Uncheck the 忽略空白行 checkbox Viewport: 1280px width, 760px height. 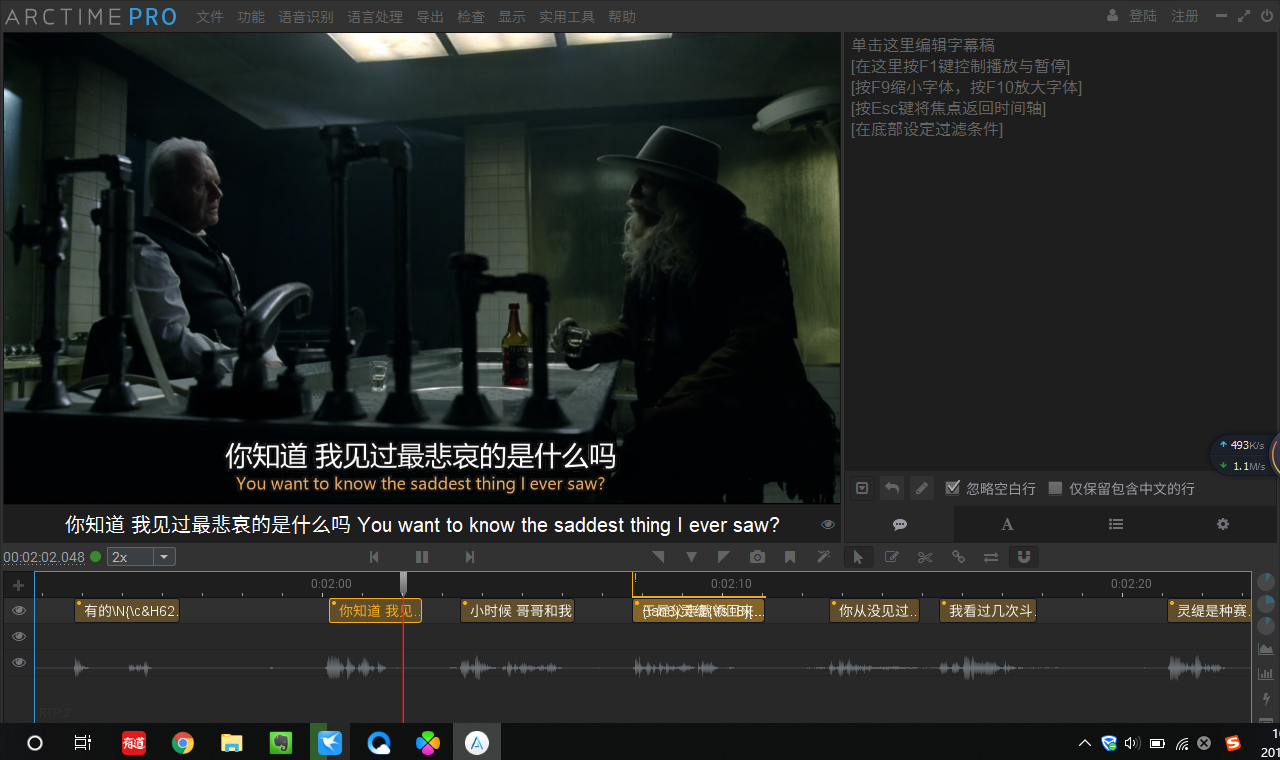pyautogui.click(x=953, y=488)
